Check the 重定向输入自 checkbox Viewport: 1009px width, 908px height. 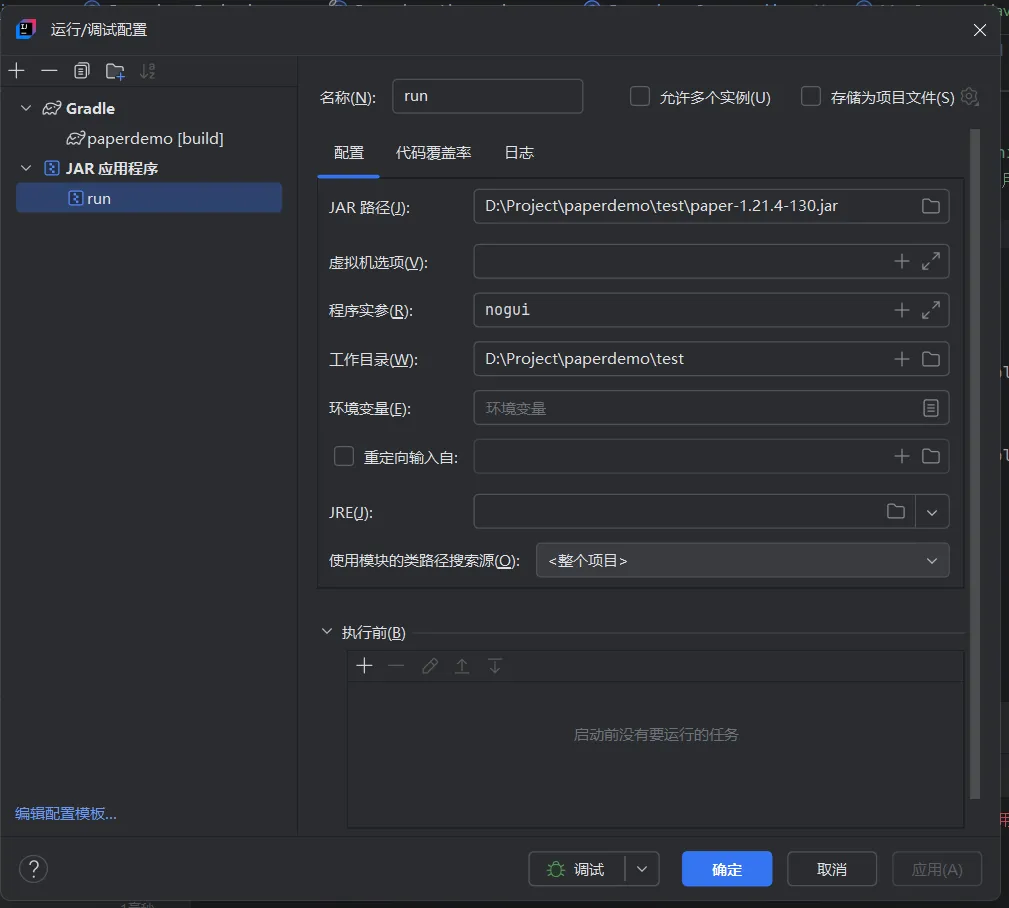point(344,456)
